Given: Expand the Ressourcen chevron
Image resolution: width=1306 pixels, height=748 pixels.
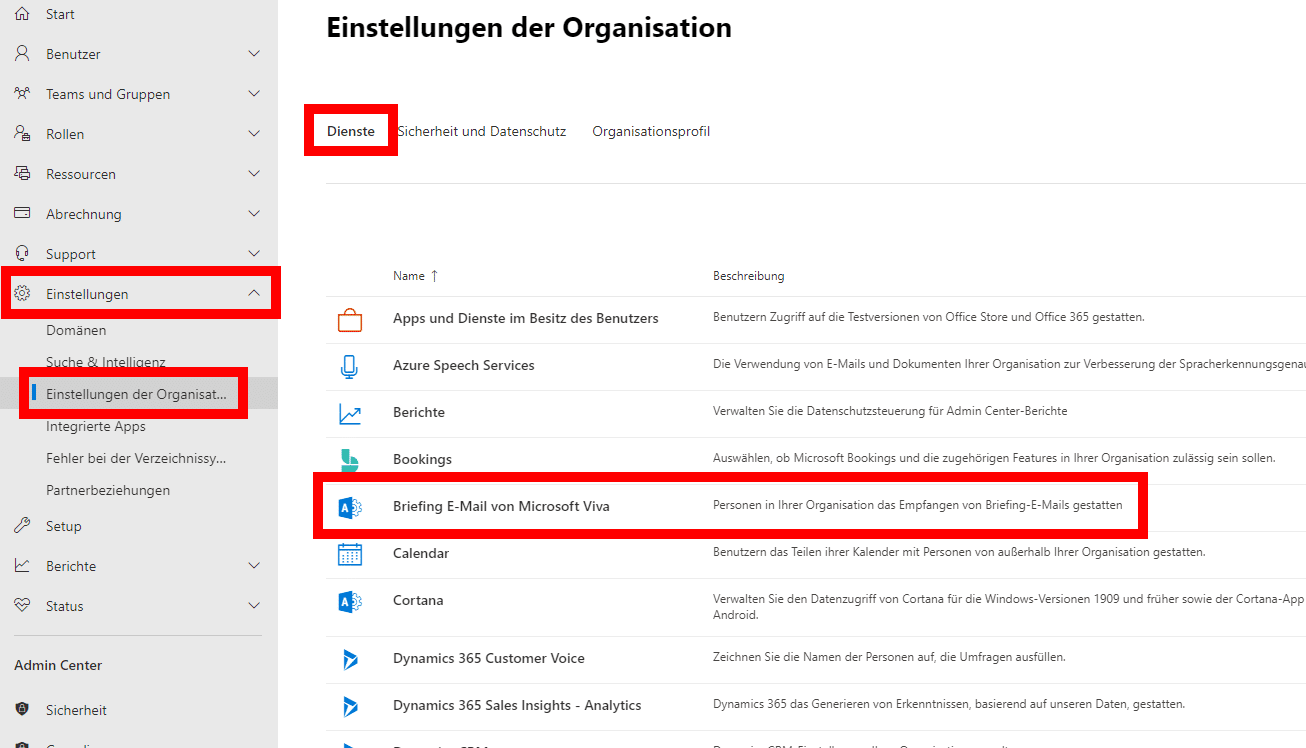Looking at the screenshot, I should 254,174.
